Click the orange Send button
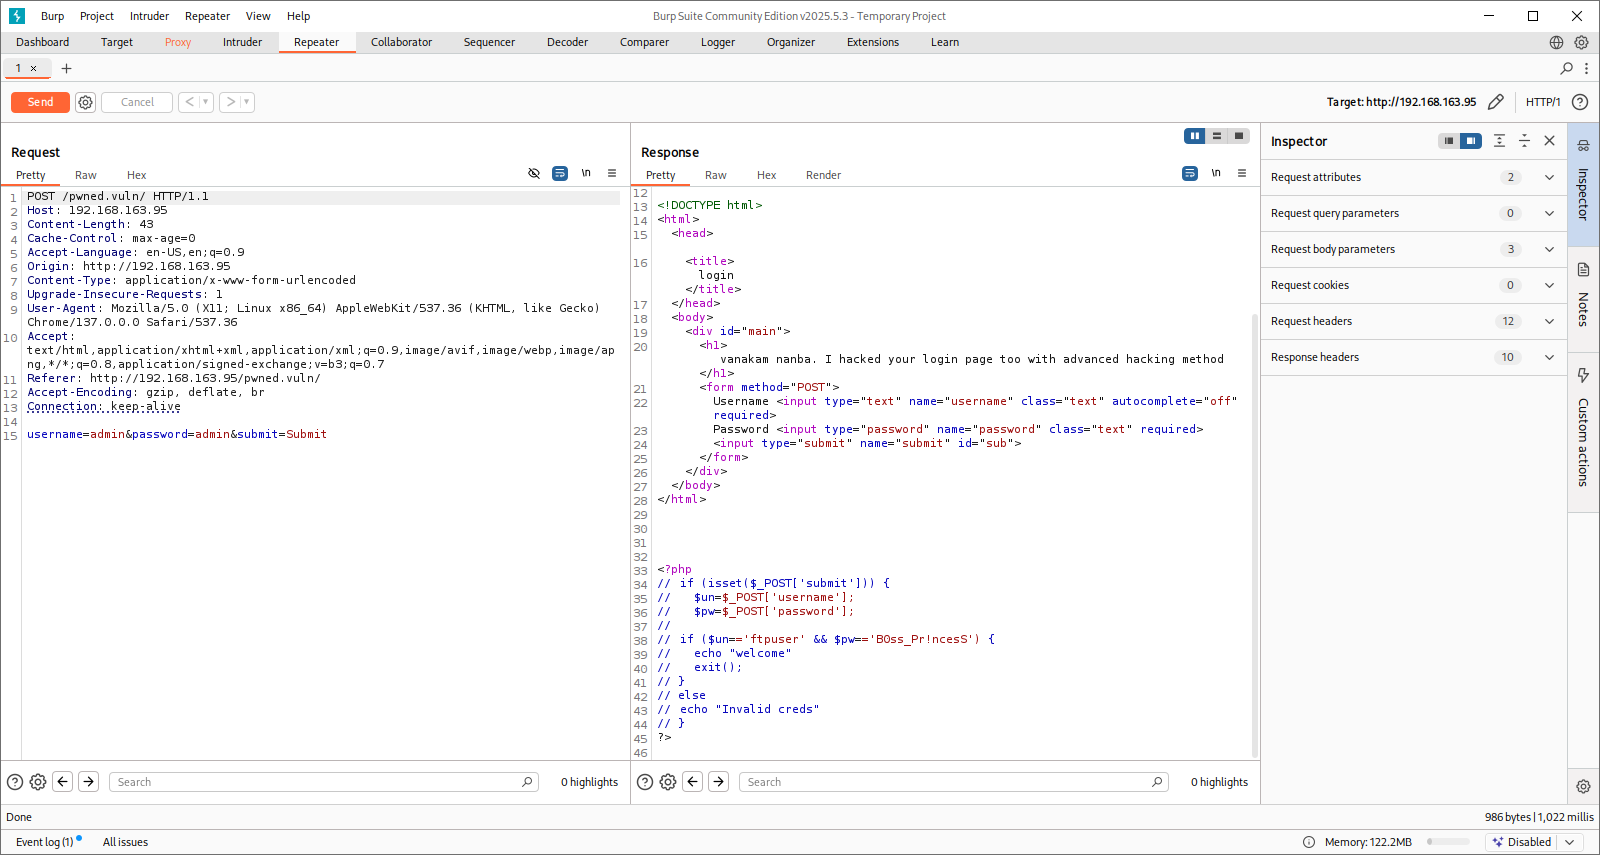 click(x=40, y=102)
